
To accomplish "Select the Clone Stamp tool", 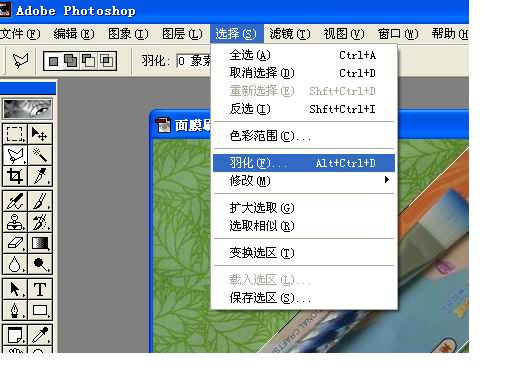I will pos(15,222).
